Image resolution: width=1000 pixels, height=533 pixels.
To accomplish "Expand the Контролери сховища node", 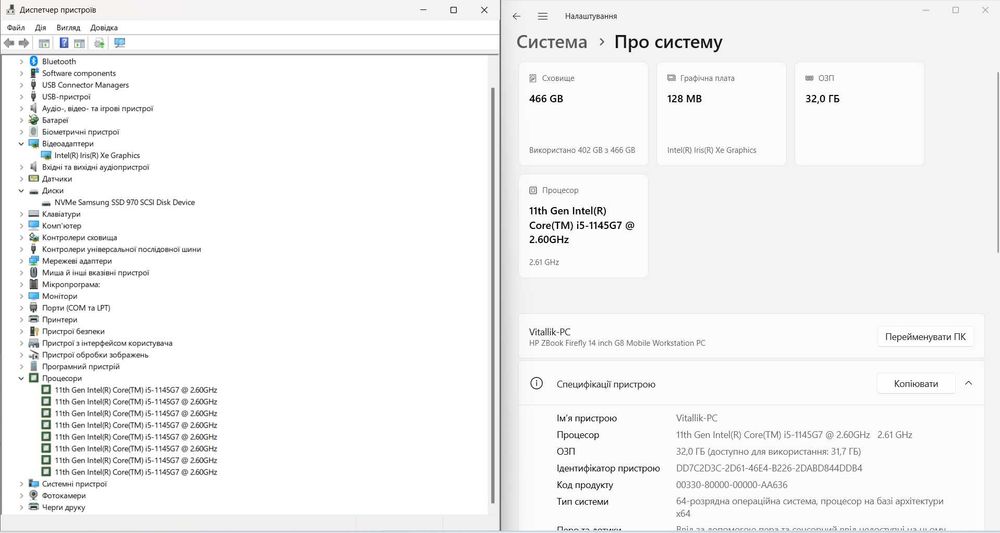I will click(21, 237).
